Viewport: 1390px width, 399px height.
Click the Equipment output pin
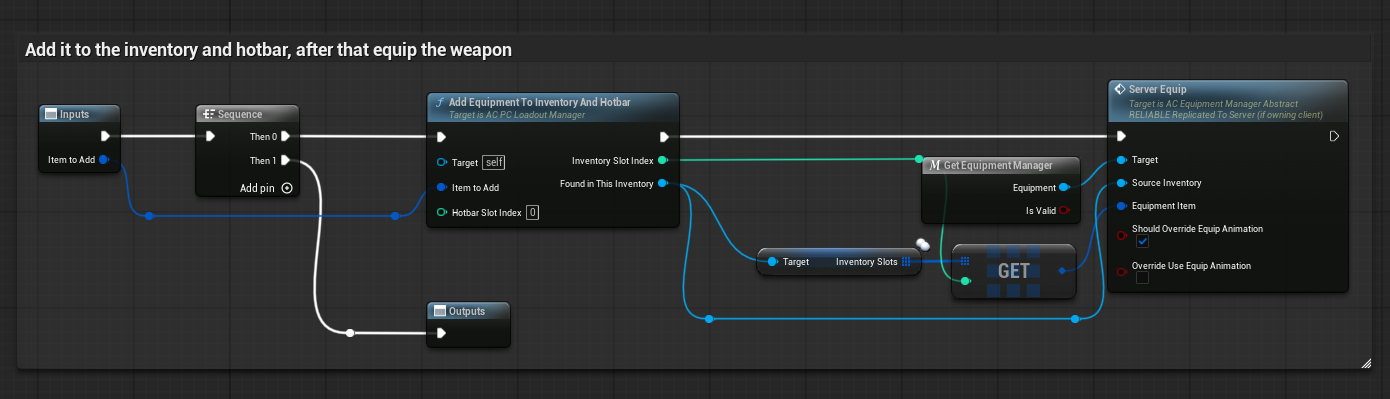(x=1064, y=187)
